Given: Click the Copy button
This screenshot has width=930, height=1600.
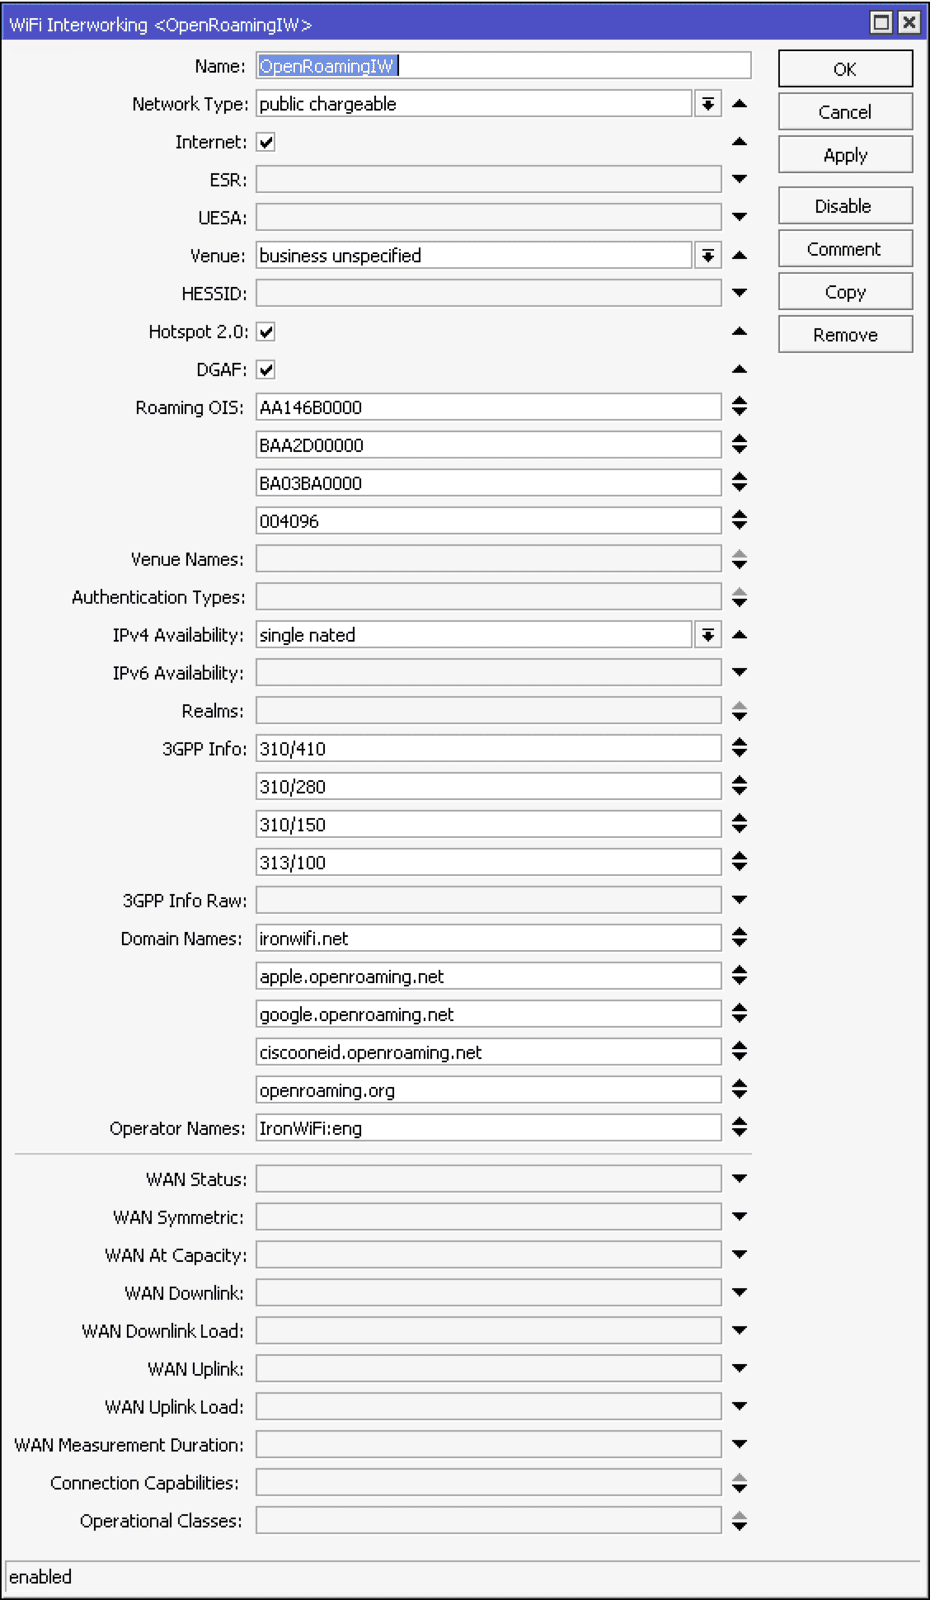Looking at the screenshot, I should pos(845,292).
